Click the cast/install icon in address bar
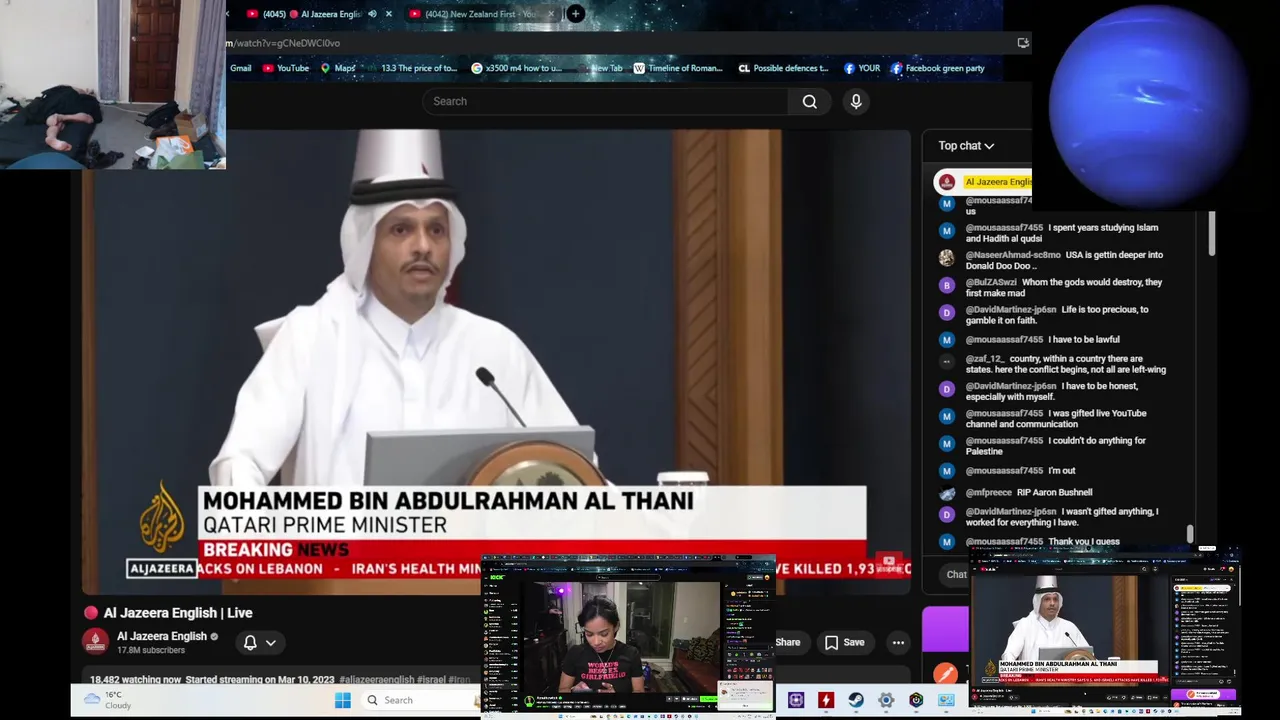 click(1022, 43)
